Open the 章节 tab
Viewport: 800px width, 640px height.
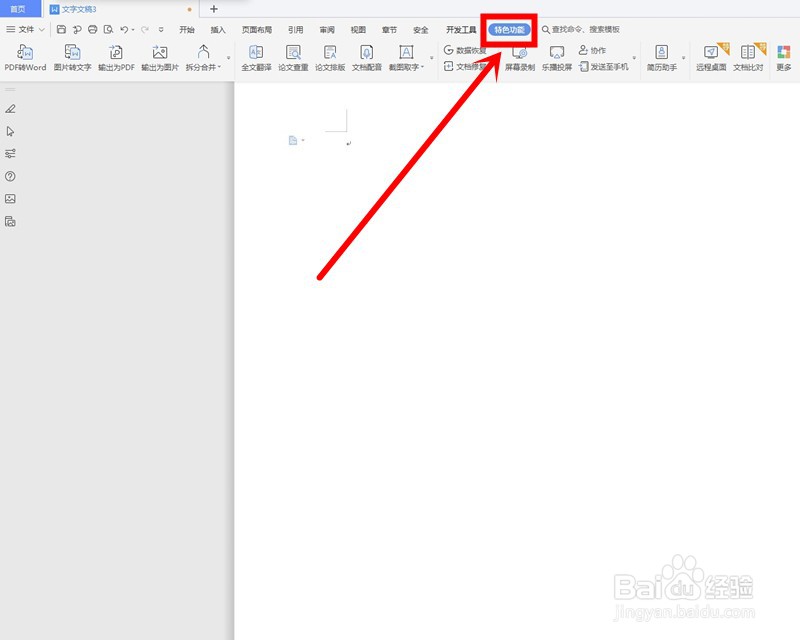click(x=389, y=30)
